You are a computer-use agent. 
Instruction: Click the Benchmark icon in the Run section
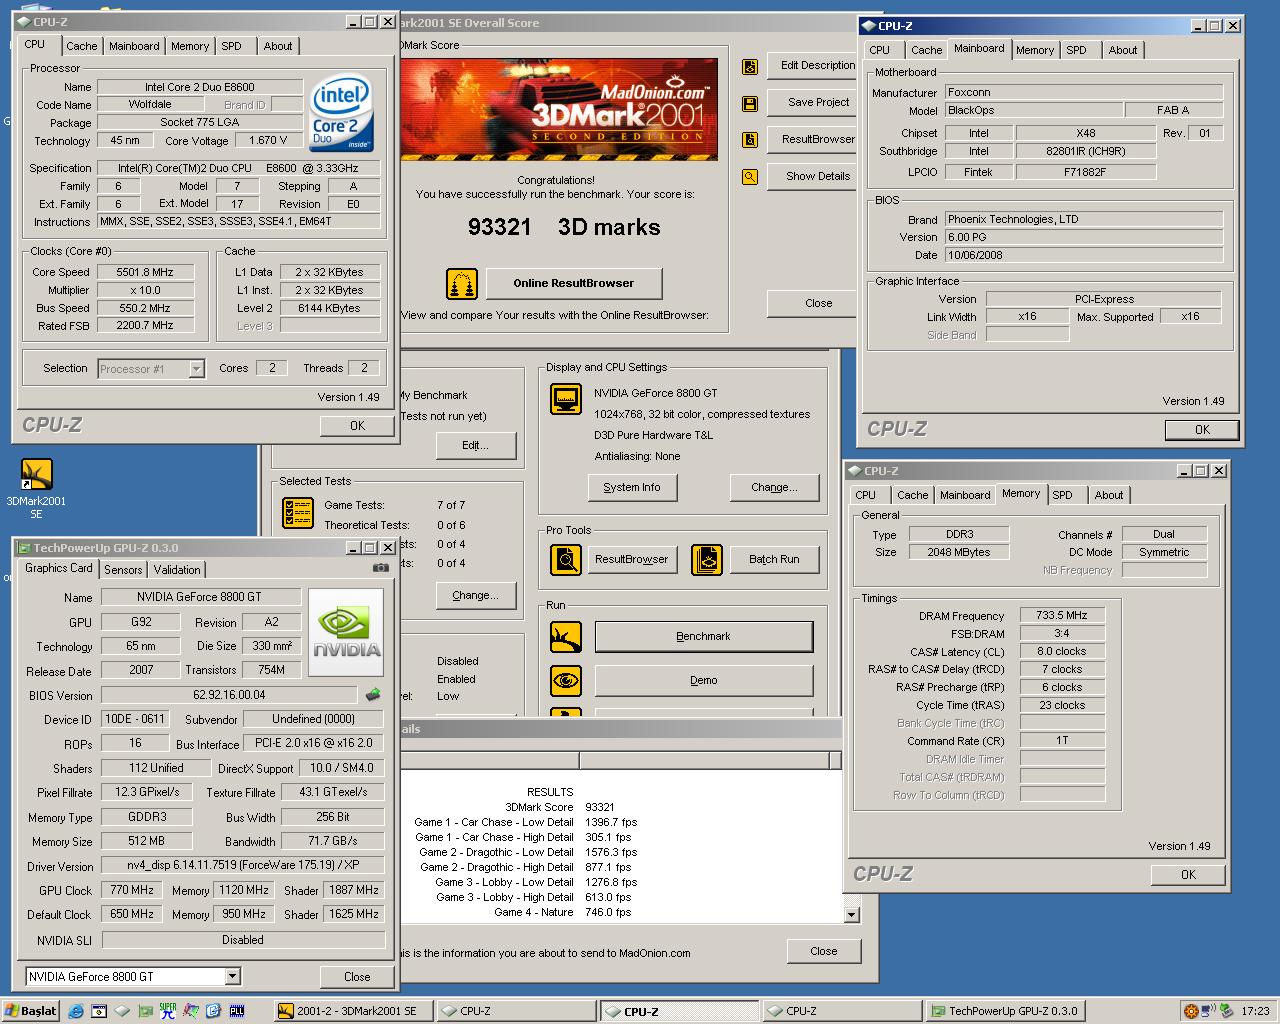click(x=566, y=637)
